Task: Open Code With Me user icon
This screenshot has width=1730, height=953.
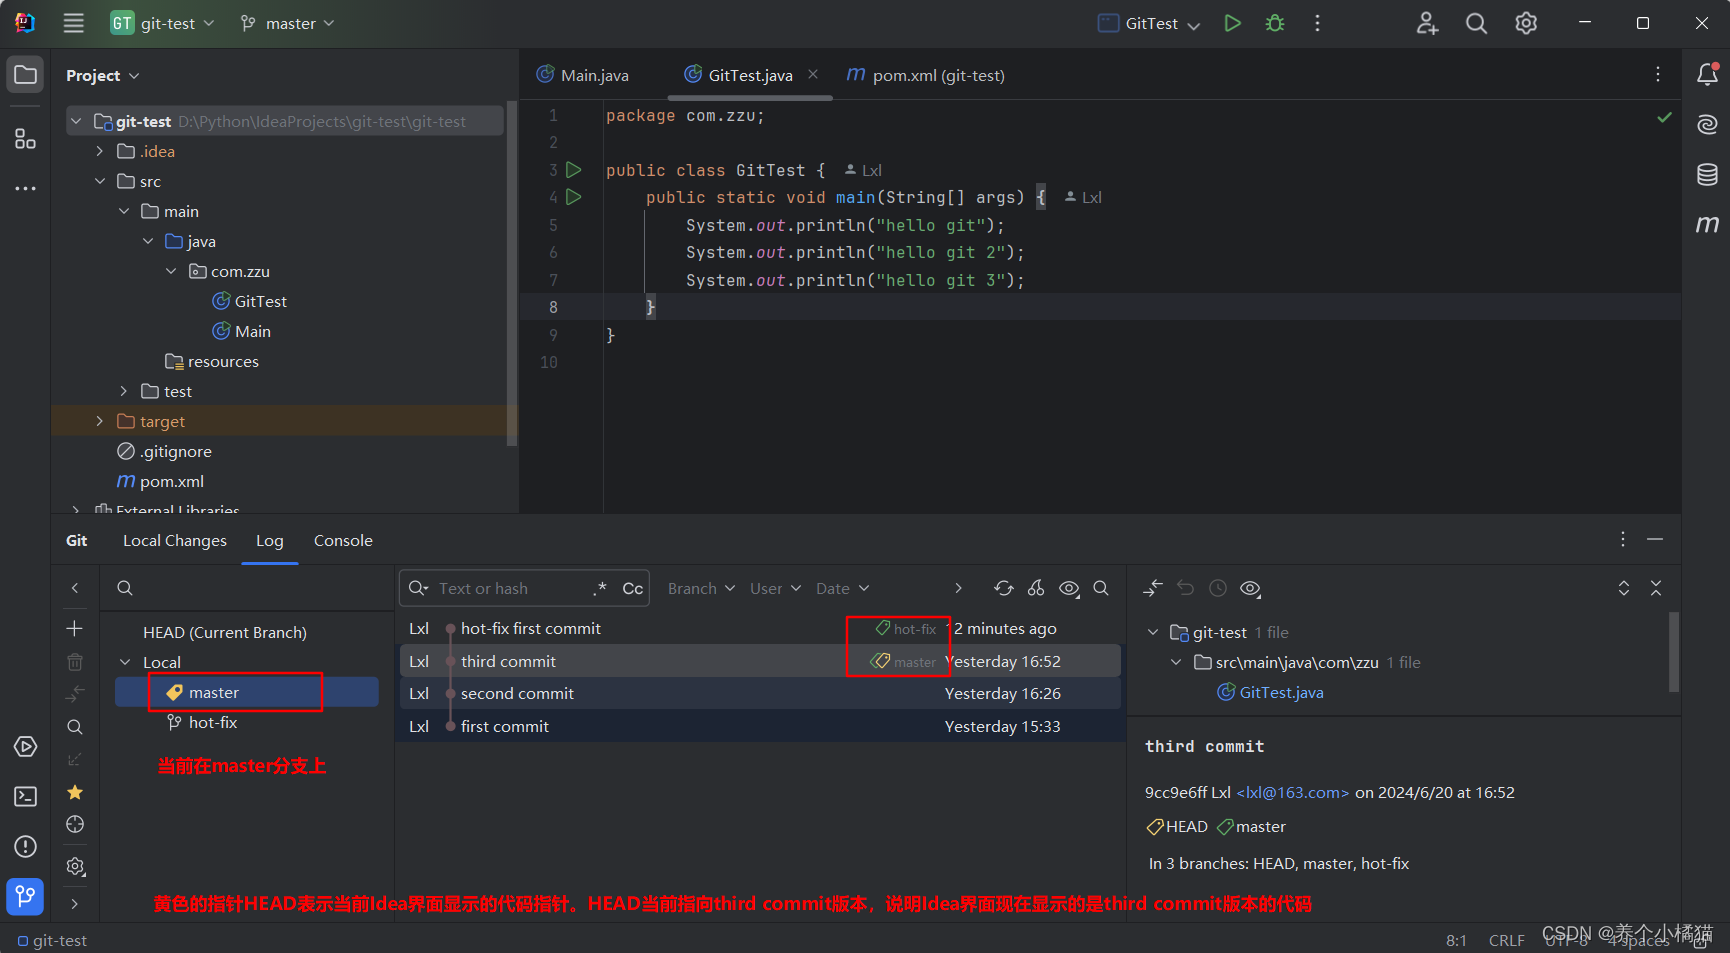Action: click(x=1427, y=23)
